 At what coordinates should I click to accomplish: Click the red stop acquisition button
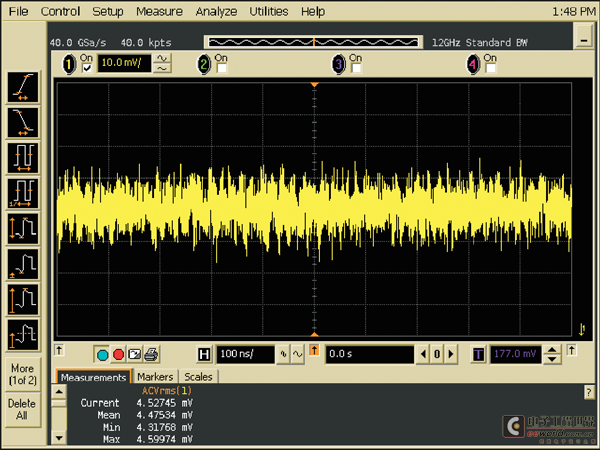tap(118, 354)
